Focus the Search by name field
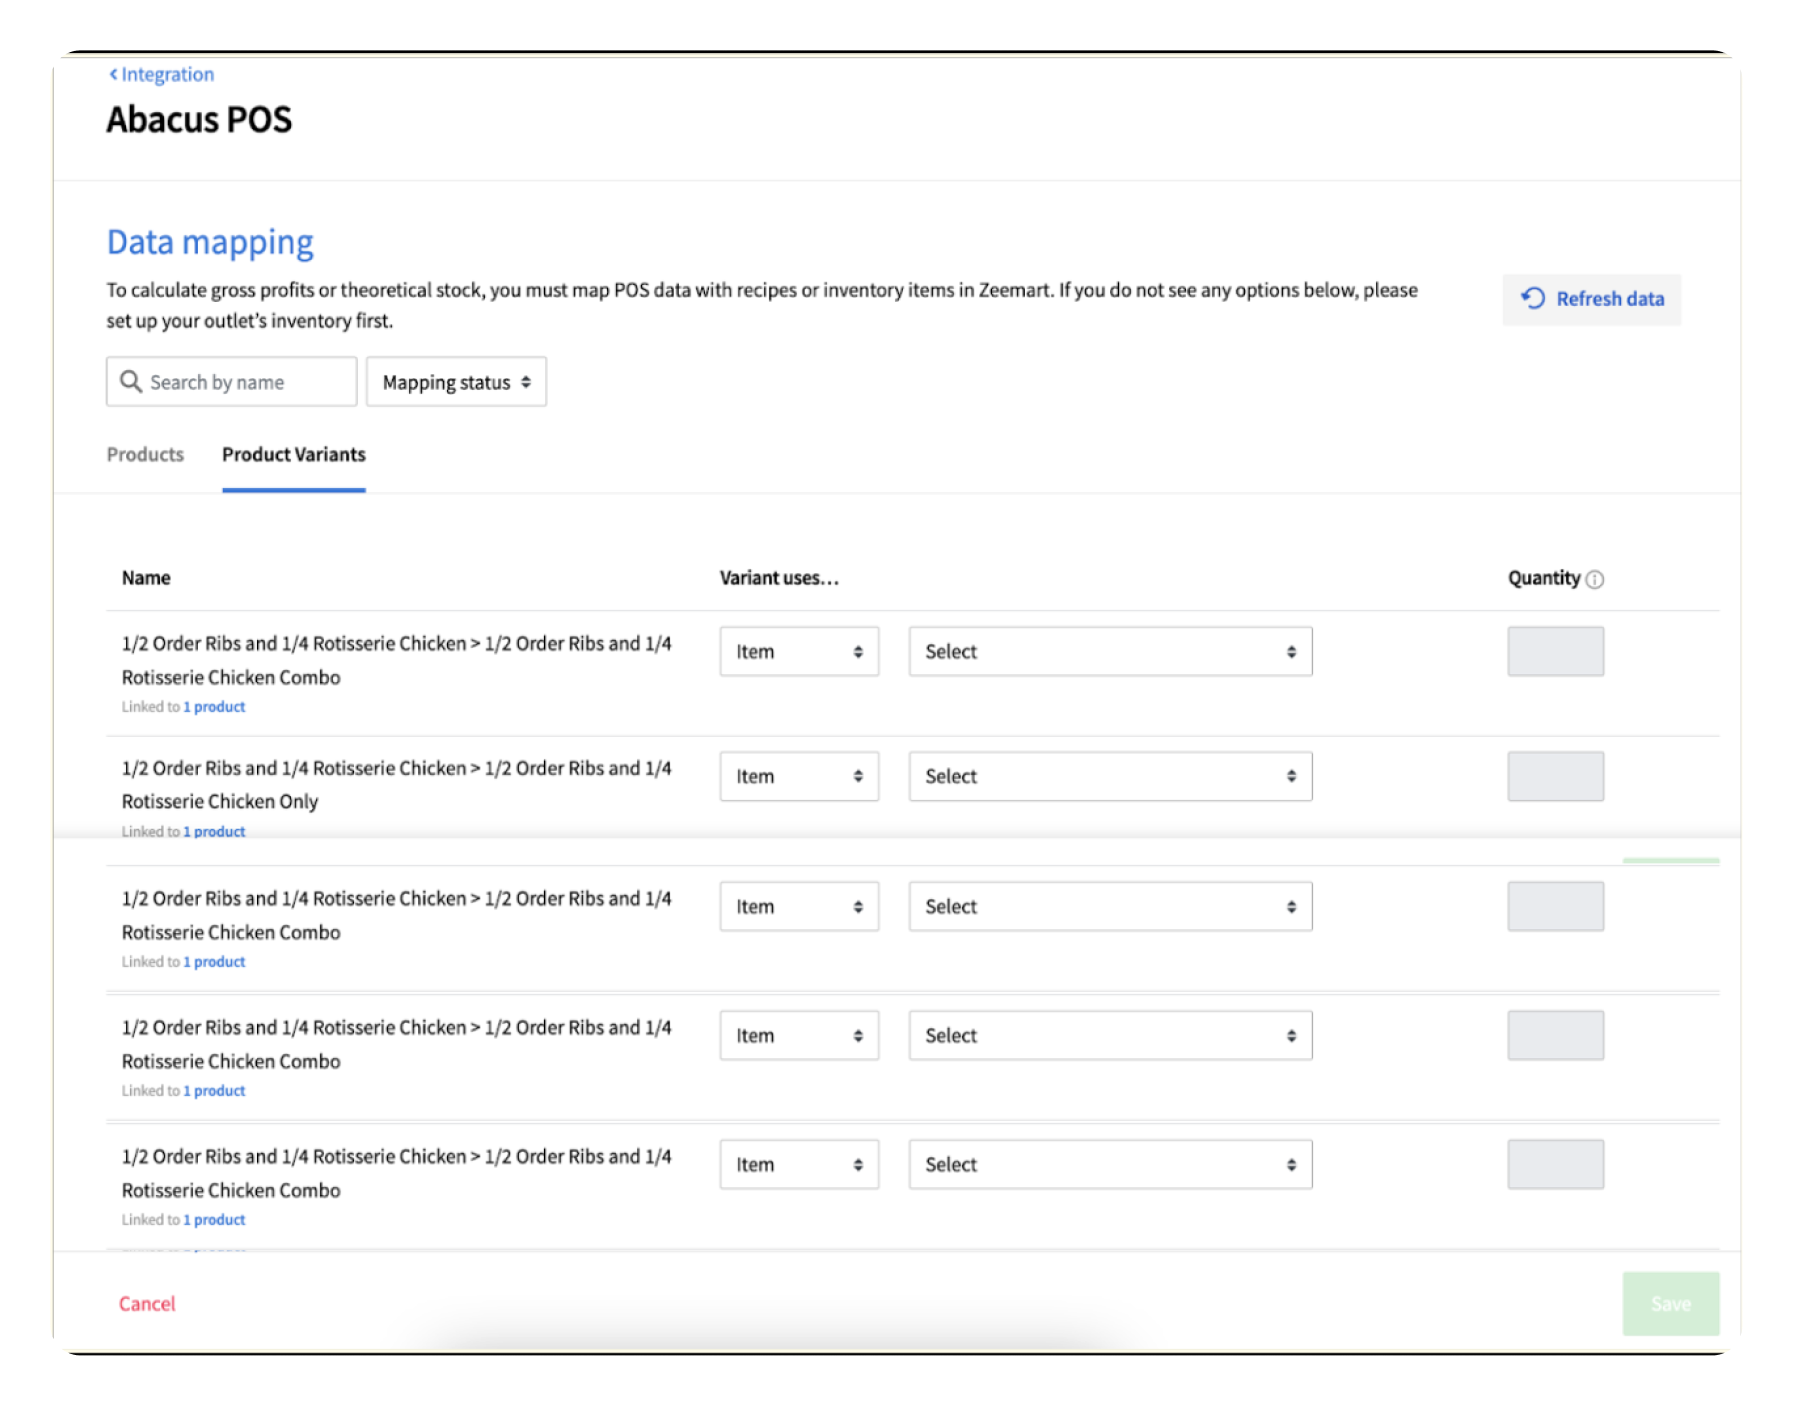Image resolution: width=1797 pixels, height=1410 pixels. point(231,382)
